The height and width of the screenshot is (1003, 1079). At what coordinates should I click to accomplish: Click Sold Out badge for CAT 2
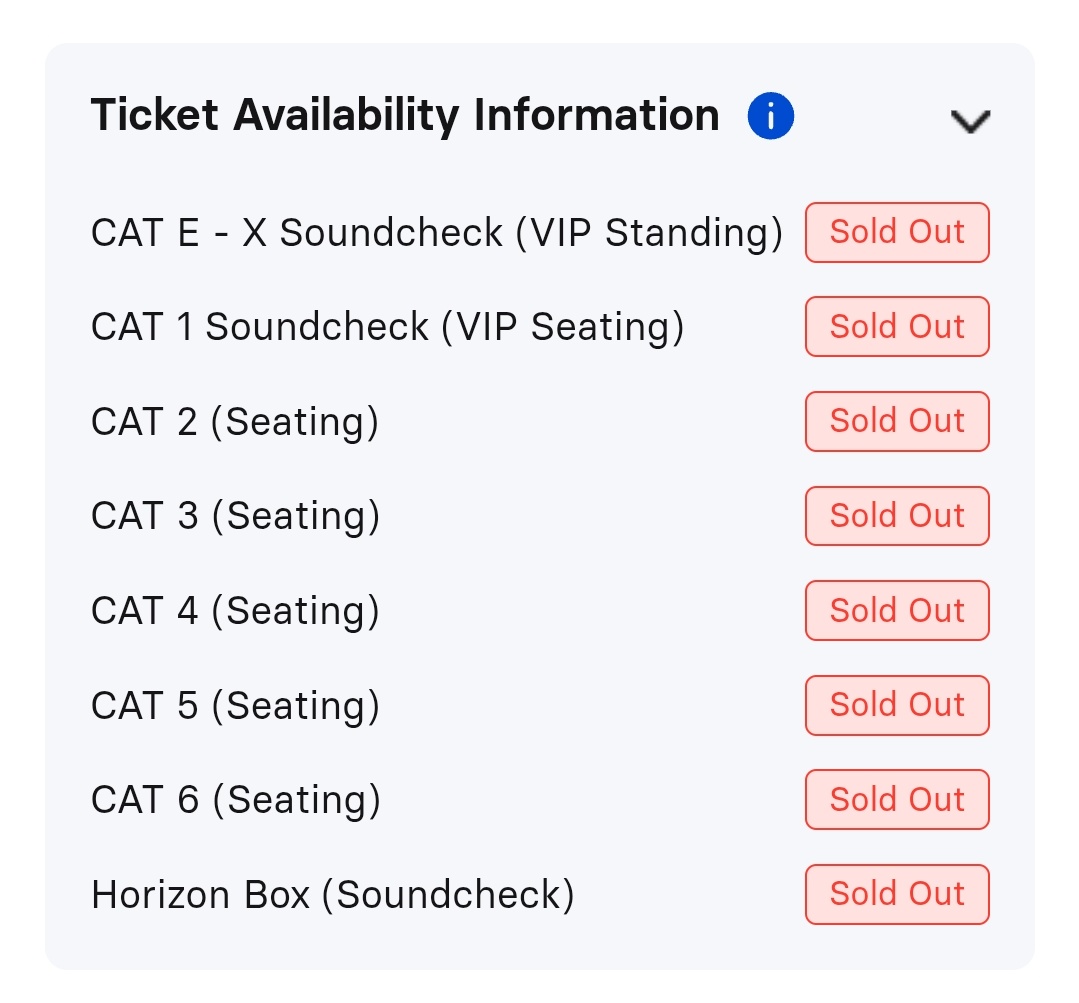[x=897, y=422]
